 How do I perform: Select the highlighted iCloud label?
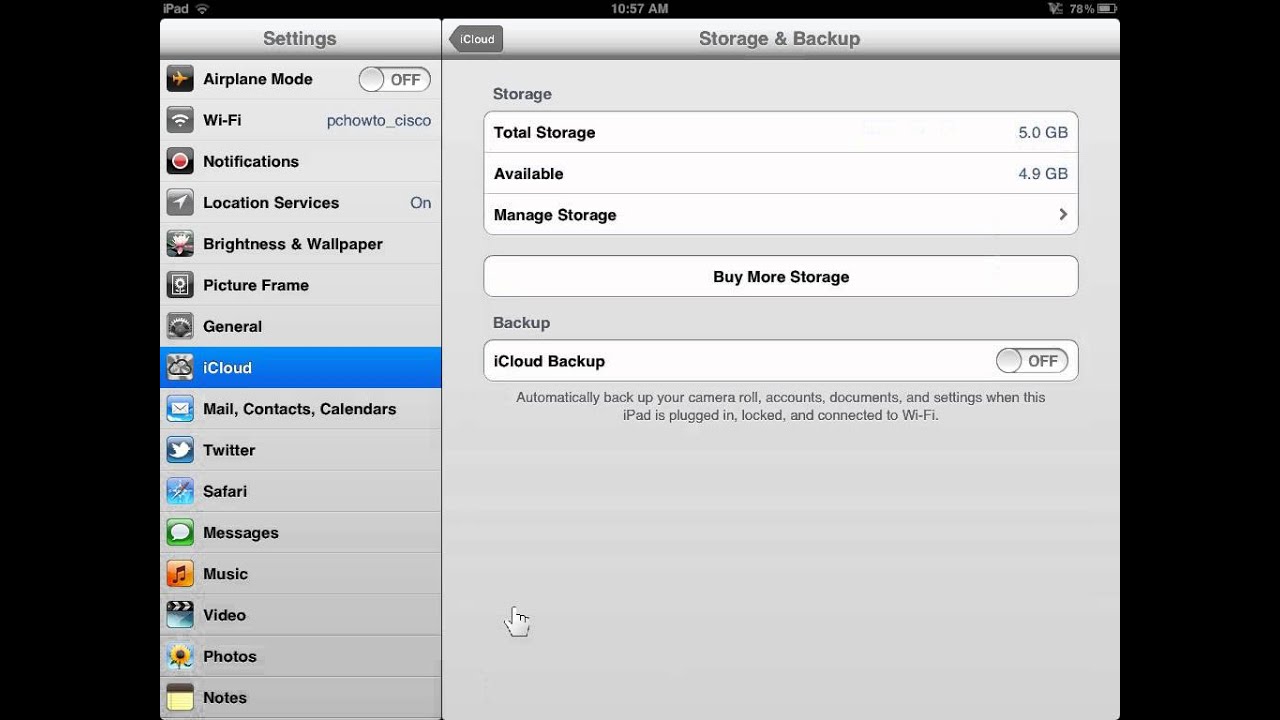pos(227,368)
